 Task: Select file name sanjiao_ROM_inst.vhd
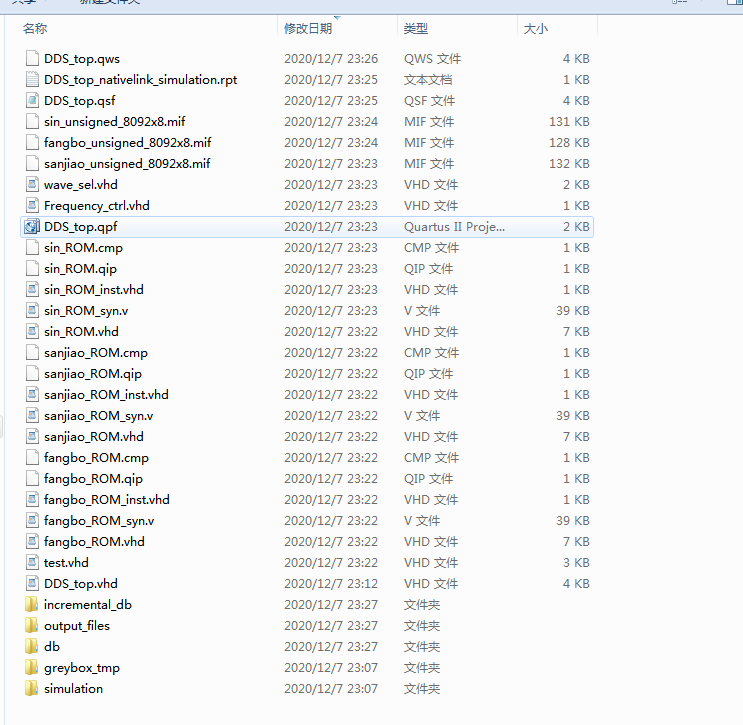(106, 394)
